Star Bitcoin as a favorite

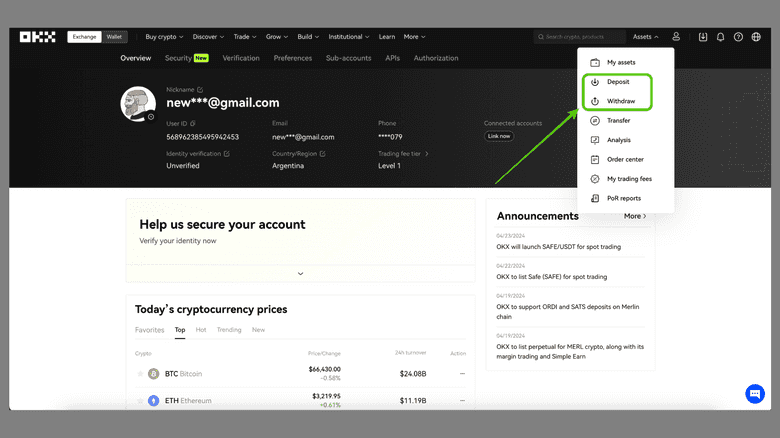click(x=140, y=374)
